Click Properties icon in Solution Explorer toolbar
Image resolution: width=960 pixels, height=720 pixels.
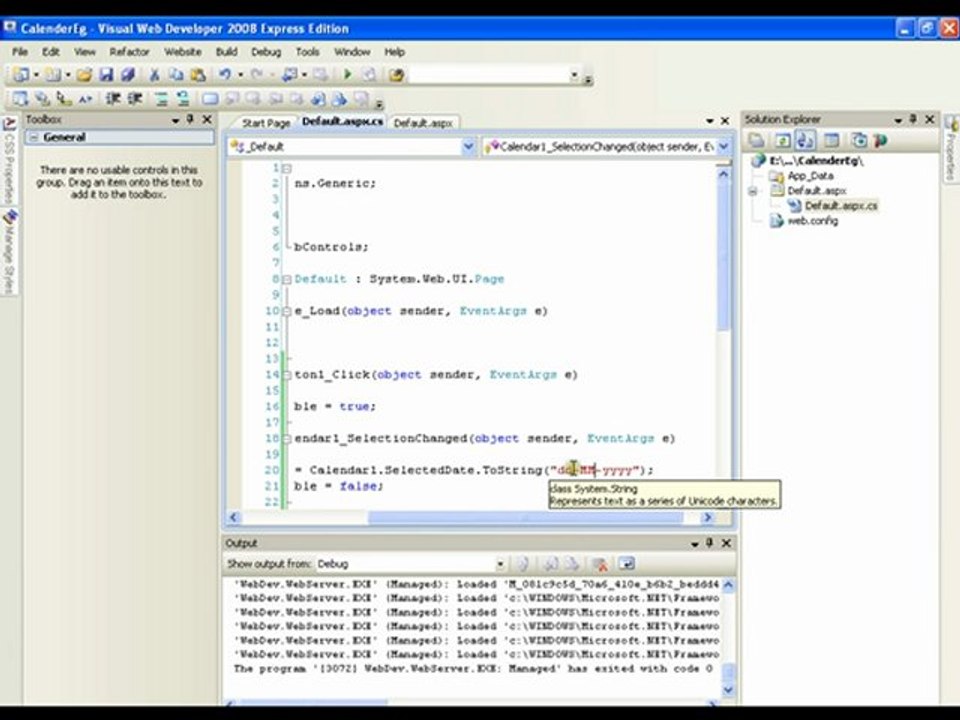click(x=756, y=141)
